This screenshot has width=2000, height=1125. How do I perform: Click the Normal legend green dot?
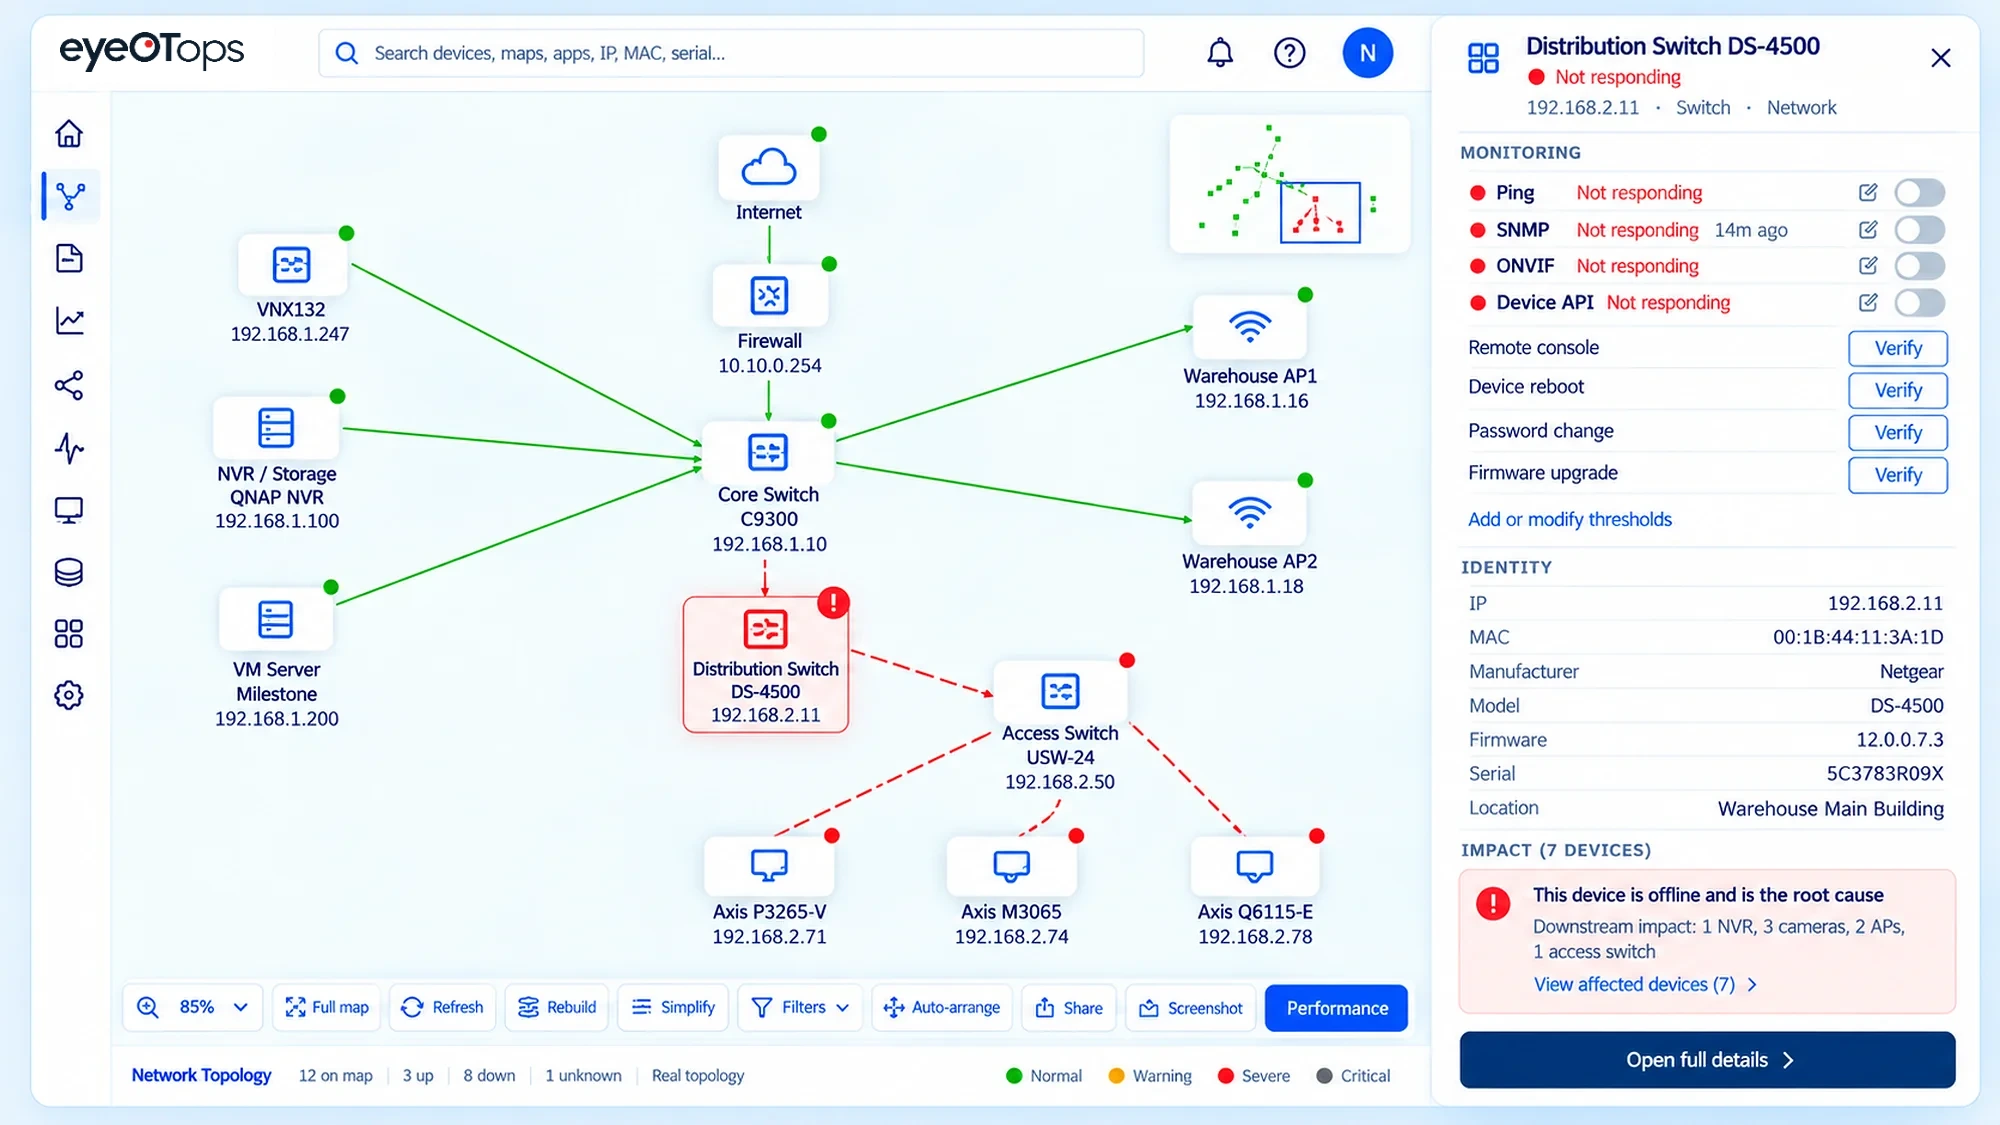point(1014,1076)
